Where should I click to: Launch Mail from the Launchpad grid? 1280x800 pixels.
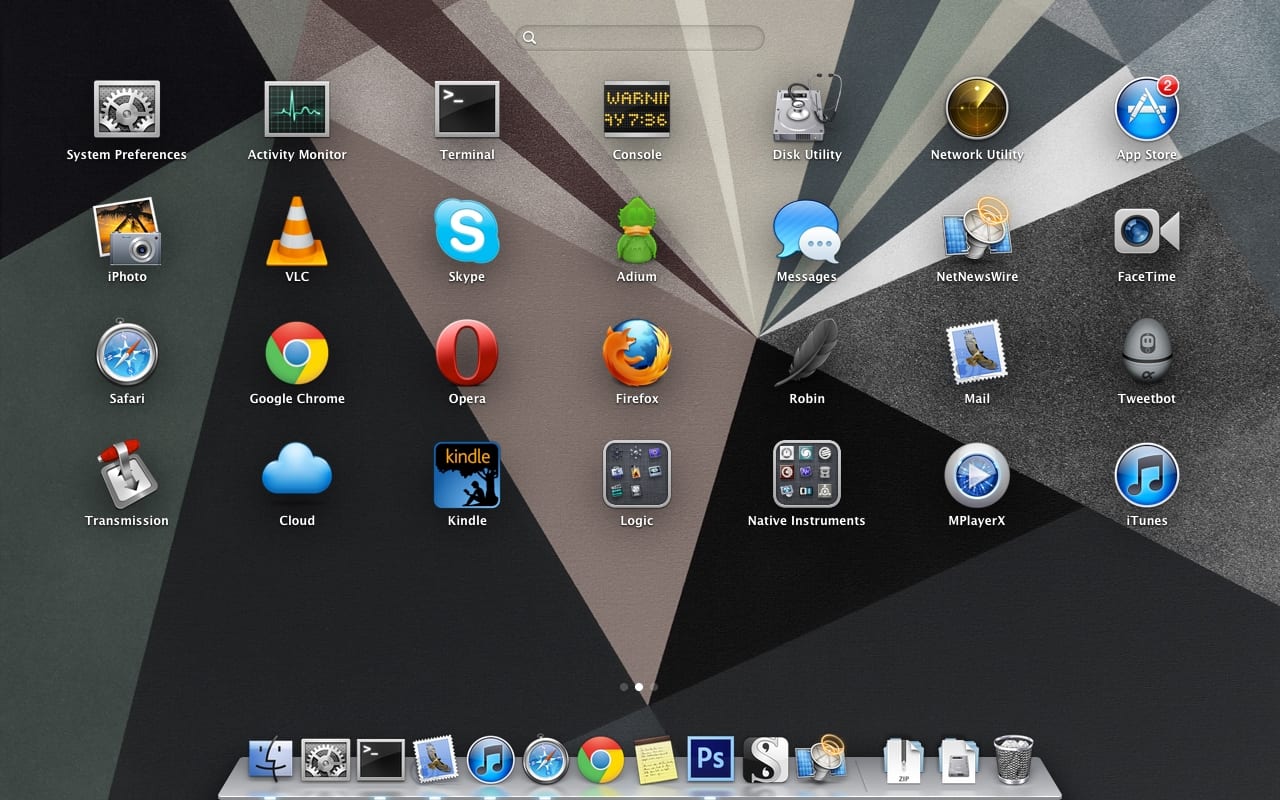pos(977,353)
